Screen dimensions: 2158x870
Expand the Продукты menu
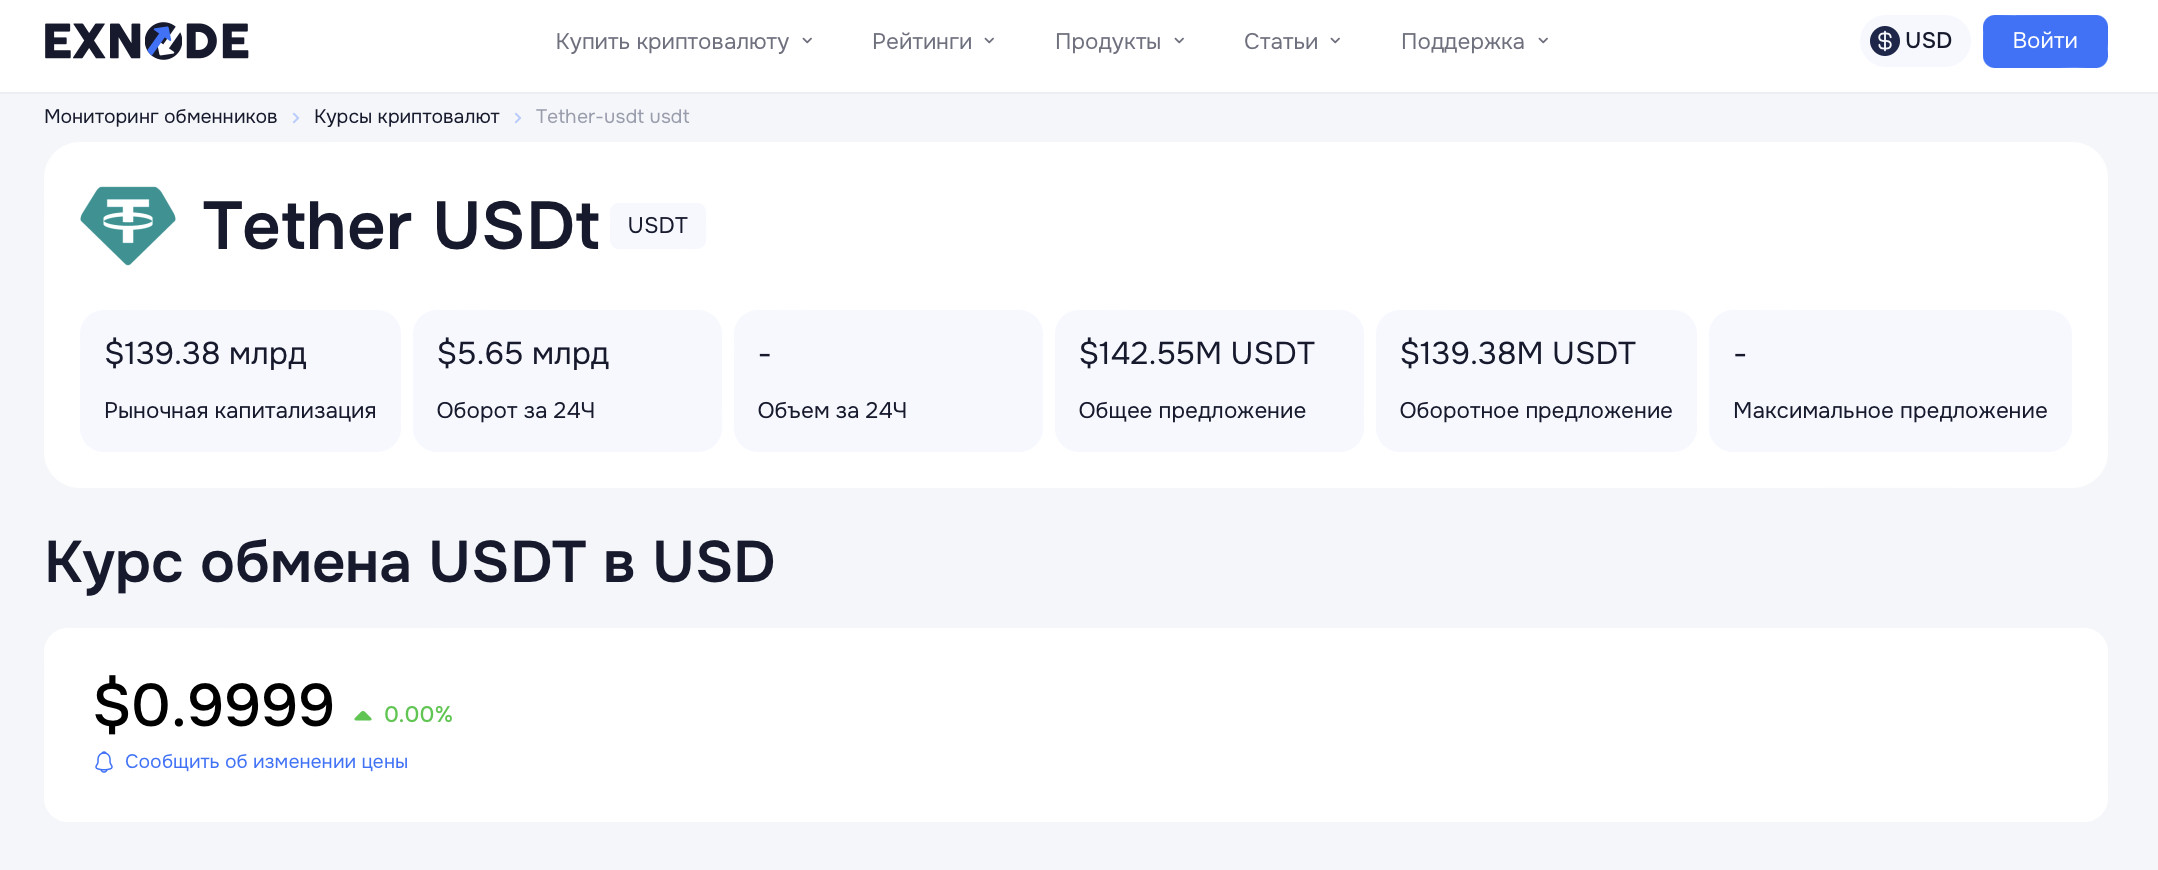1119,41
